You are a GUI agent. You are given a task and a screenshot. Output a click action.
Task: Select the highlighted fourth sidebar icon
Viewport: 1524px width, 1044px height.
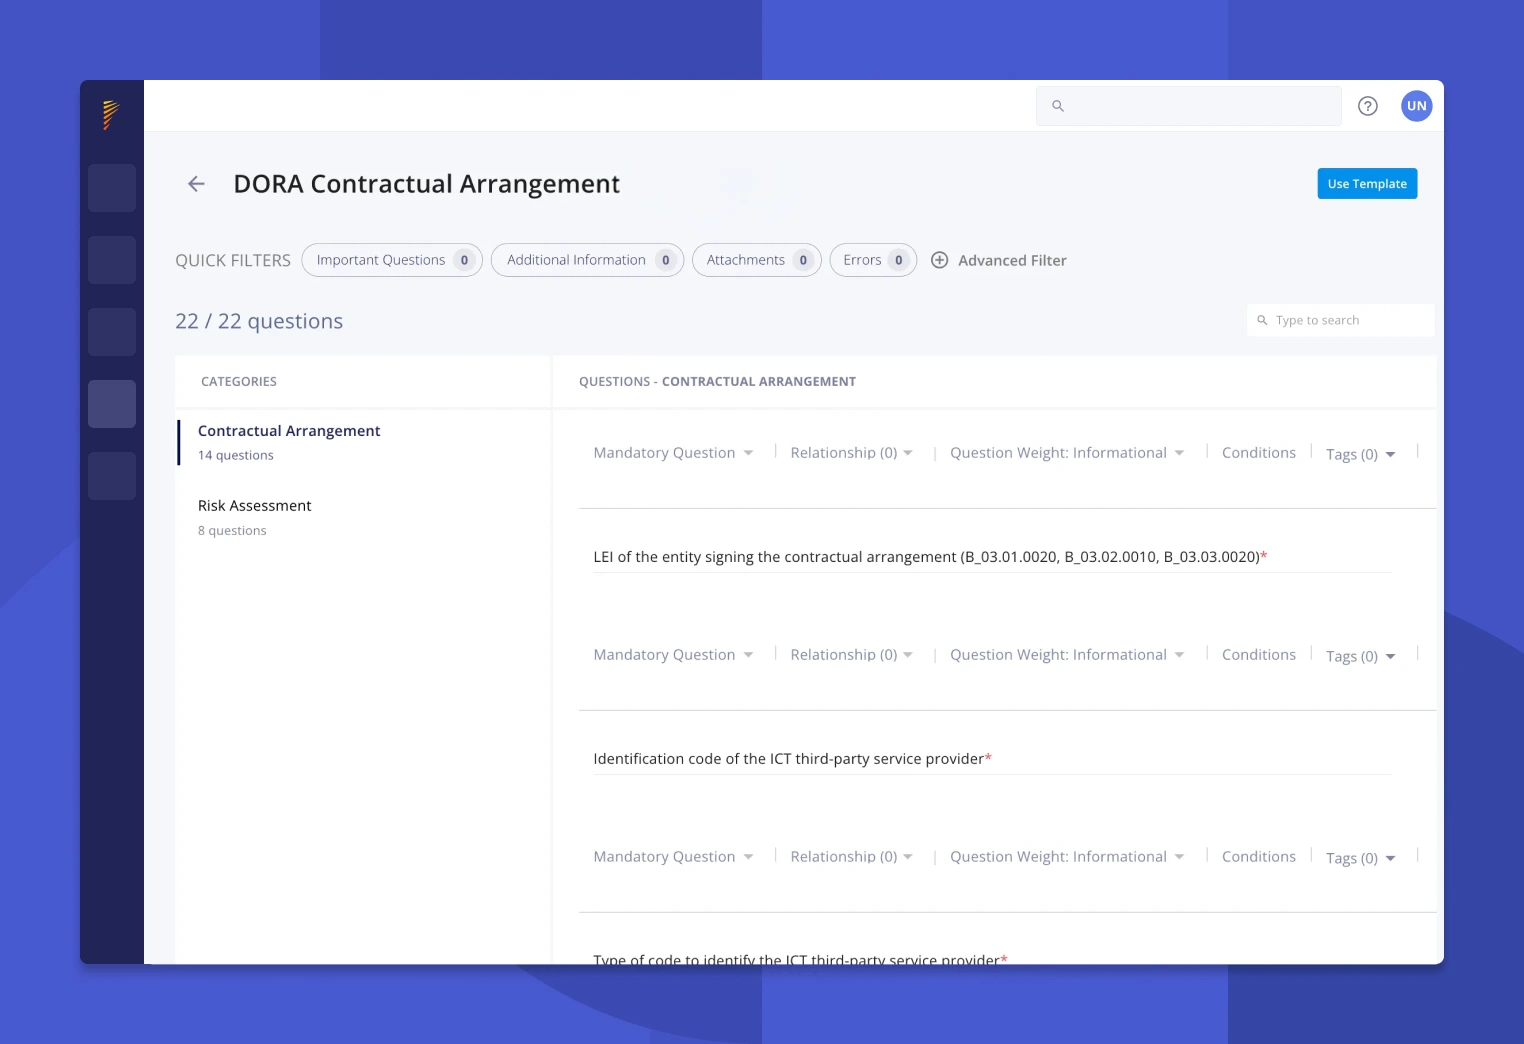(x=111, y=403)
